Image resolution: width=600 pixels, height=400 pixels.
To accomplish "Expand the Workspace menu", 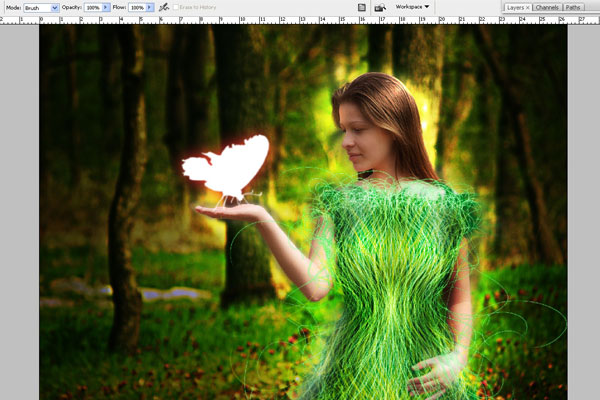I will [x=412, y=7].
